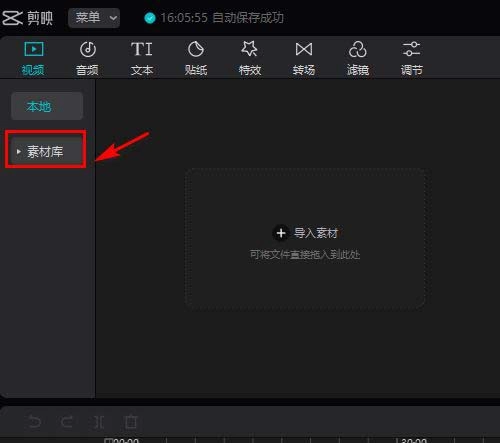Image resolution: width=500 pixels, height=443 pixels.
Task: Open the 调节 adjustment sliders icon
Action: click(x=411, y=49)
